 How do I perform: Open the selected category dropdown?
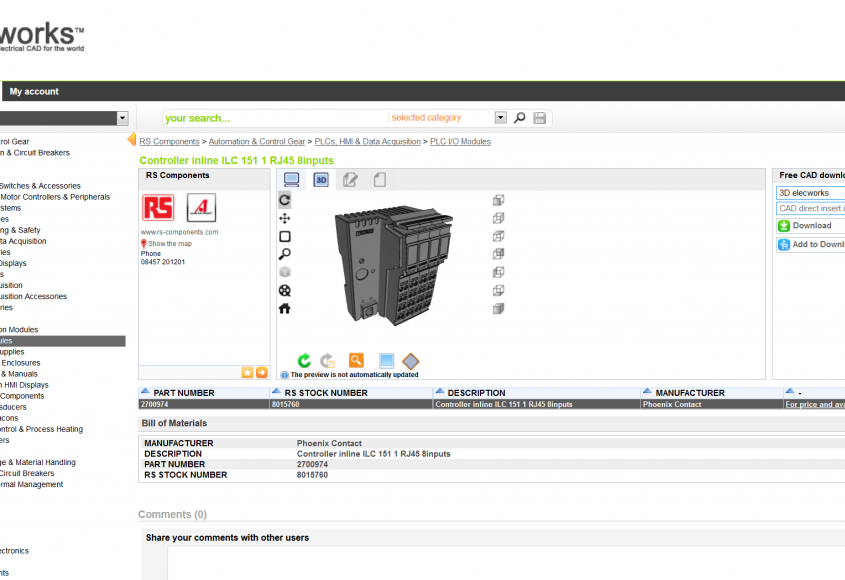pos(501,118)
